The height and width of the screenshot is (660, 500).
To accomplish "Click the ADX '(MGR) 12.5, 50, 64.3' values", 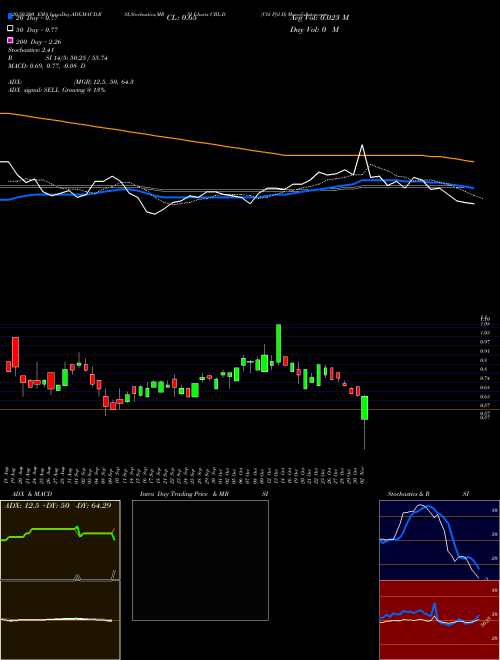I will point(104,82).
